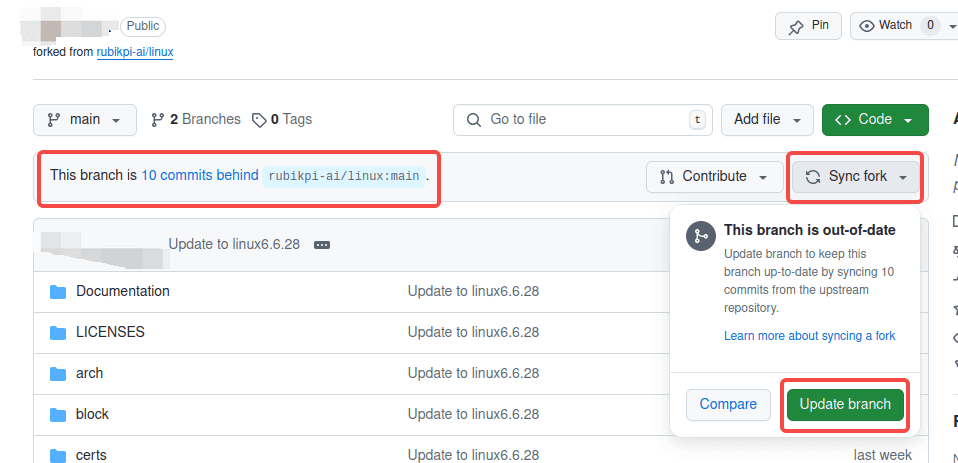Click the 10 commits behind link
958x463 pixels.
click(200, 175)
